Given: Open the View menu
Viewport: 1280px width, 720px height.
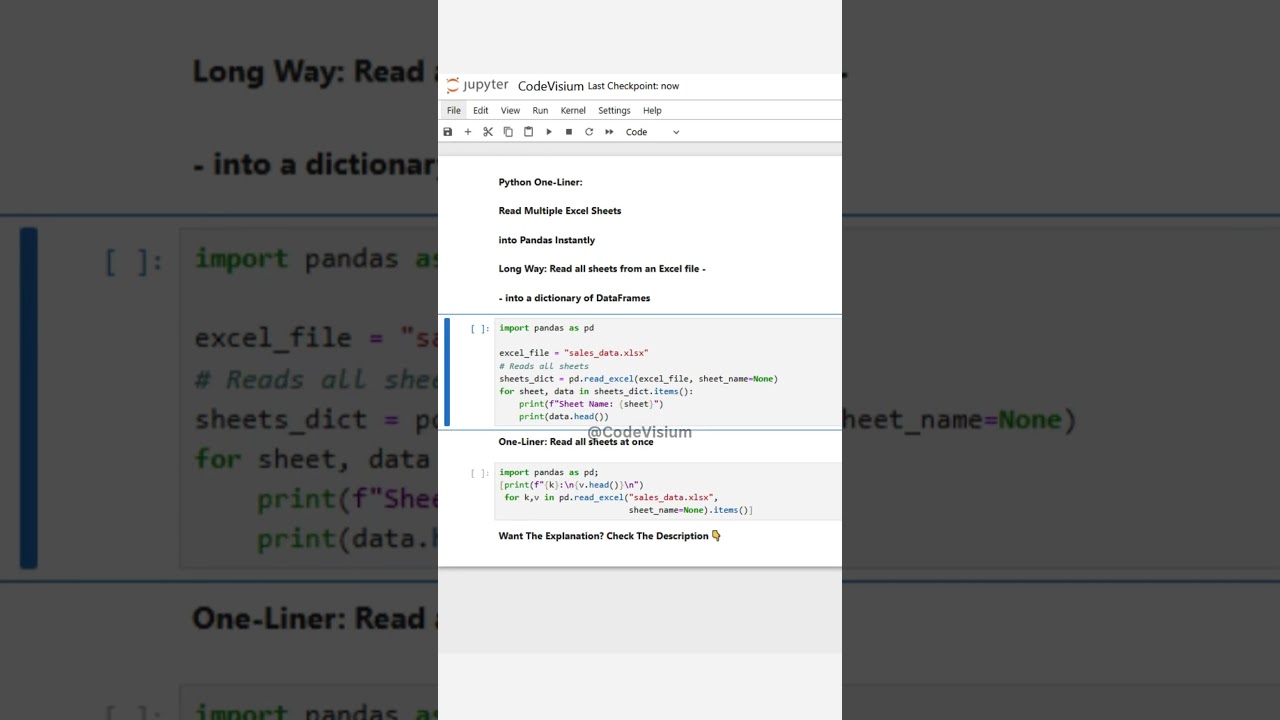Looking at the screenshot, I should [510, 111].
